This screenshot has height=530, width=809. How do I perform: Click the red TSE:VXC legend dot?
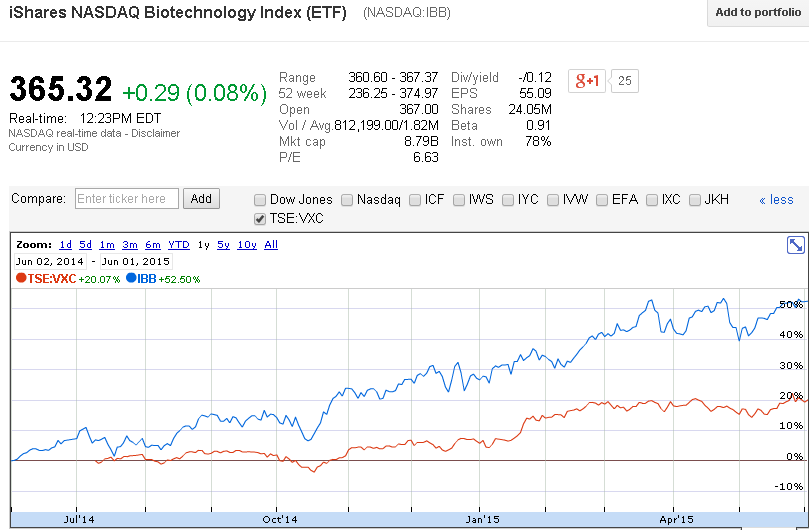tap(21, 279)
